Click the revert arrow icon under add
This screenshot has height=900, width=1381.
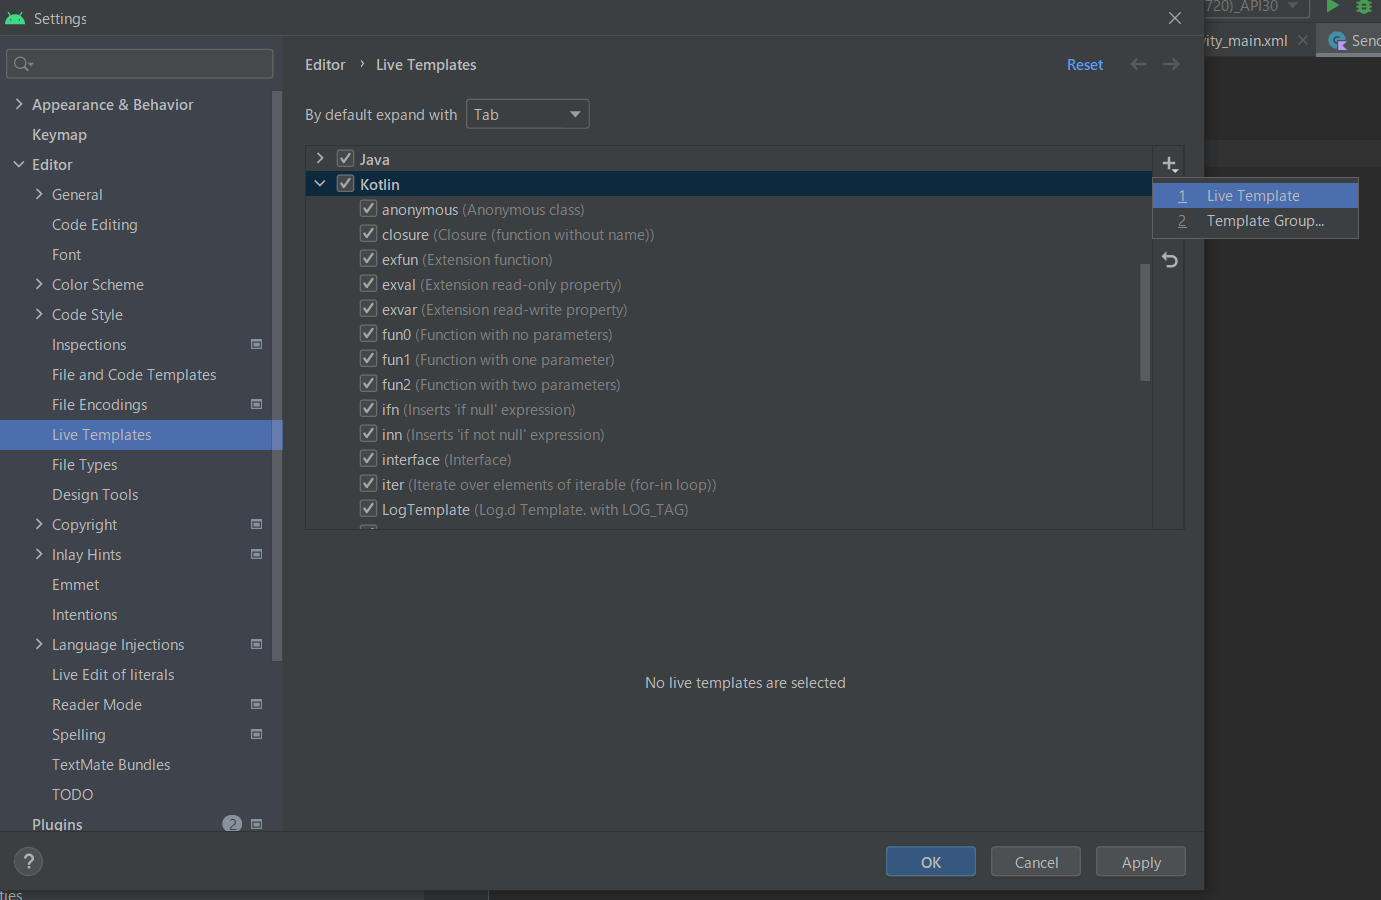[1169, 260]
